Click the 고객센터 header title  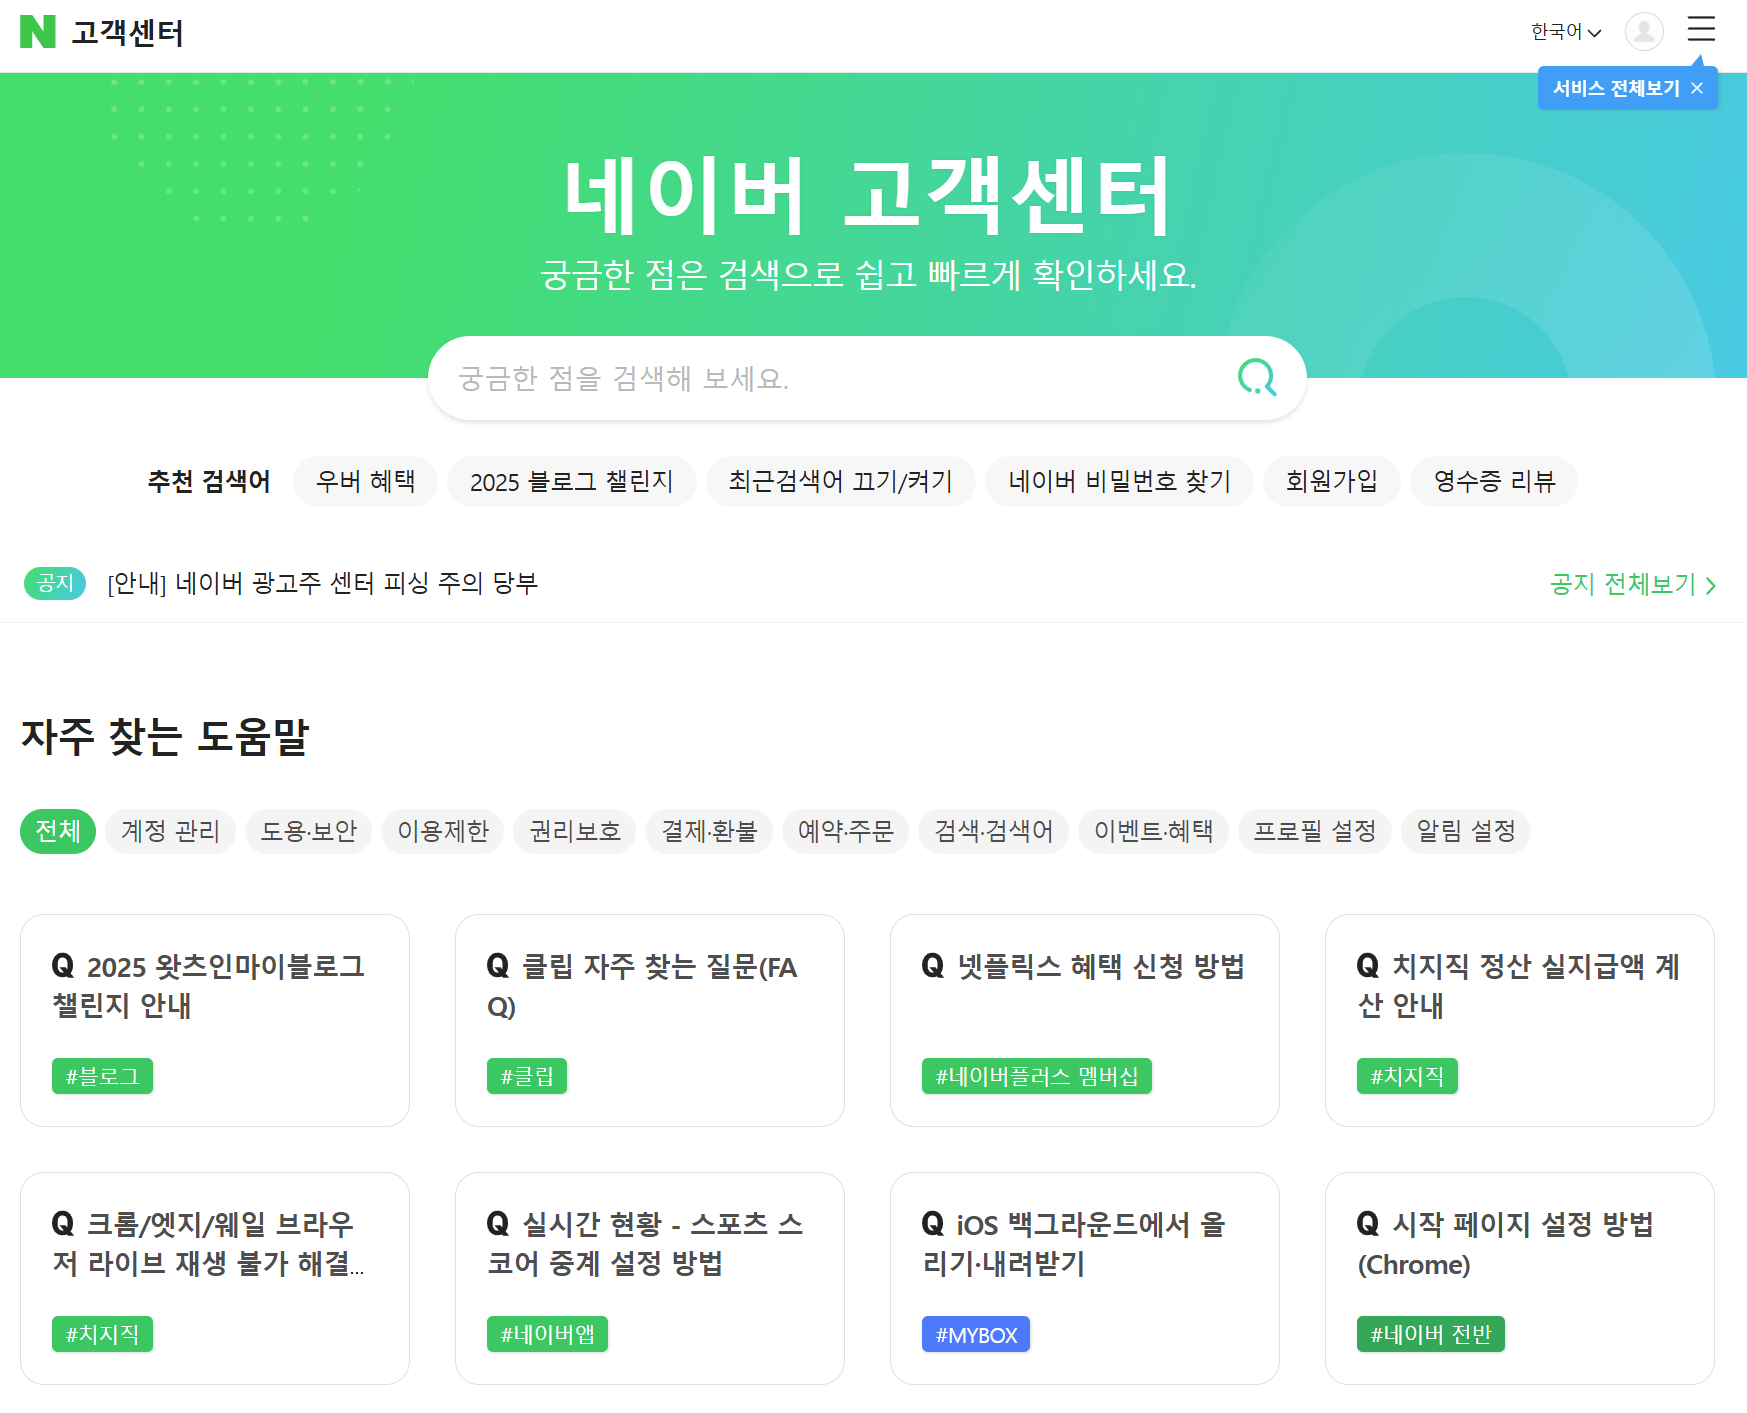[127, 33]
